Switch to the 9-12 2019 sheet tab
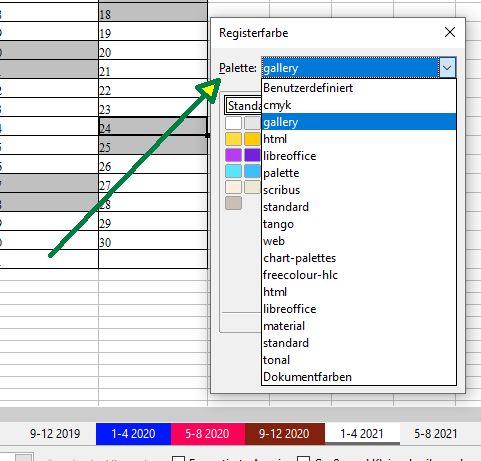Screen dimensions: 481x461 55,434
